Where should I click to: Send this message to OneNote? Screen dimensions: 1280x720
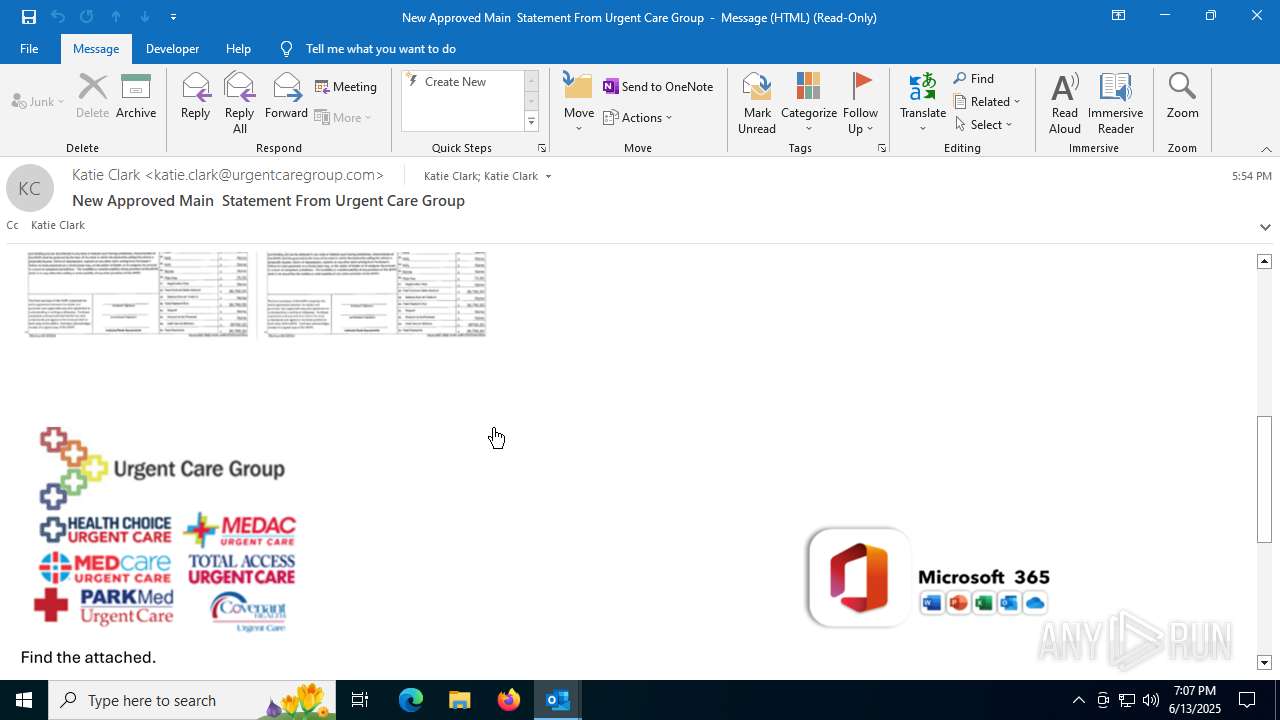coord(658,87)
